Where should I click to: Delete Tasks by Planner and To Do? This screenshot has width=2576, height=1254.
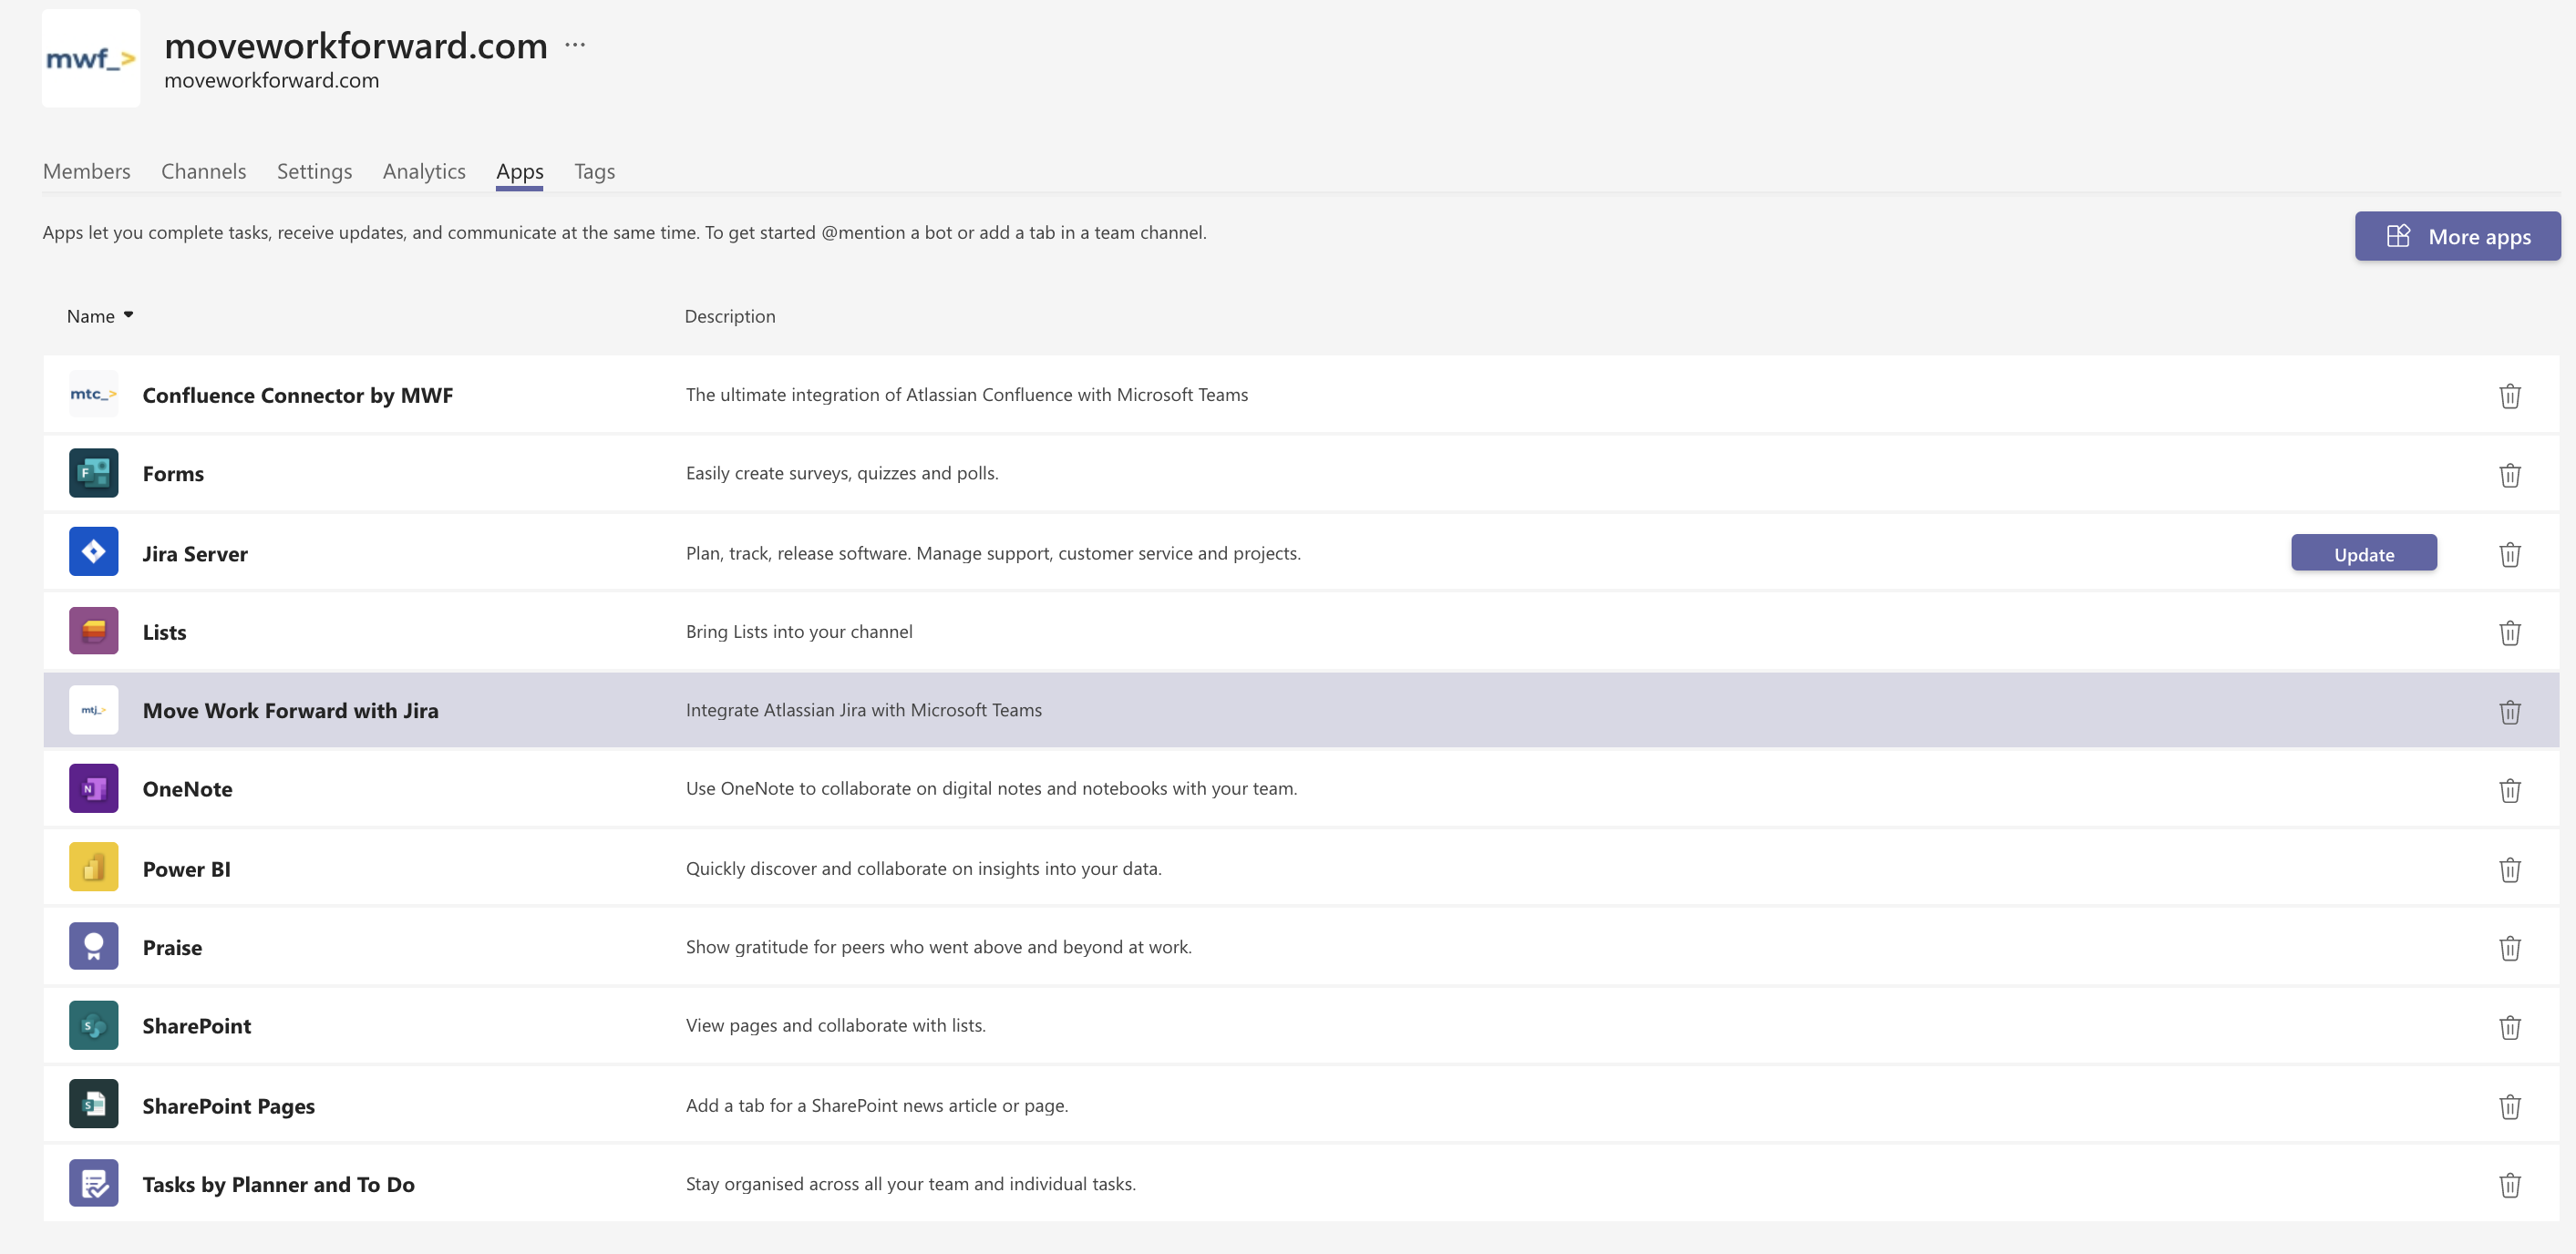click(x=2509, y=1185)
